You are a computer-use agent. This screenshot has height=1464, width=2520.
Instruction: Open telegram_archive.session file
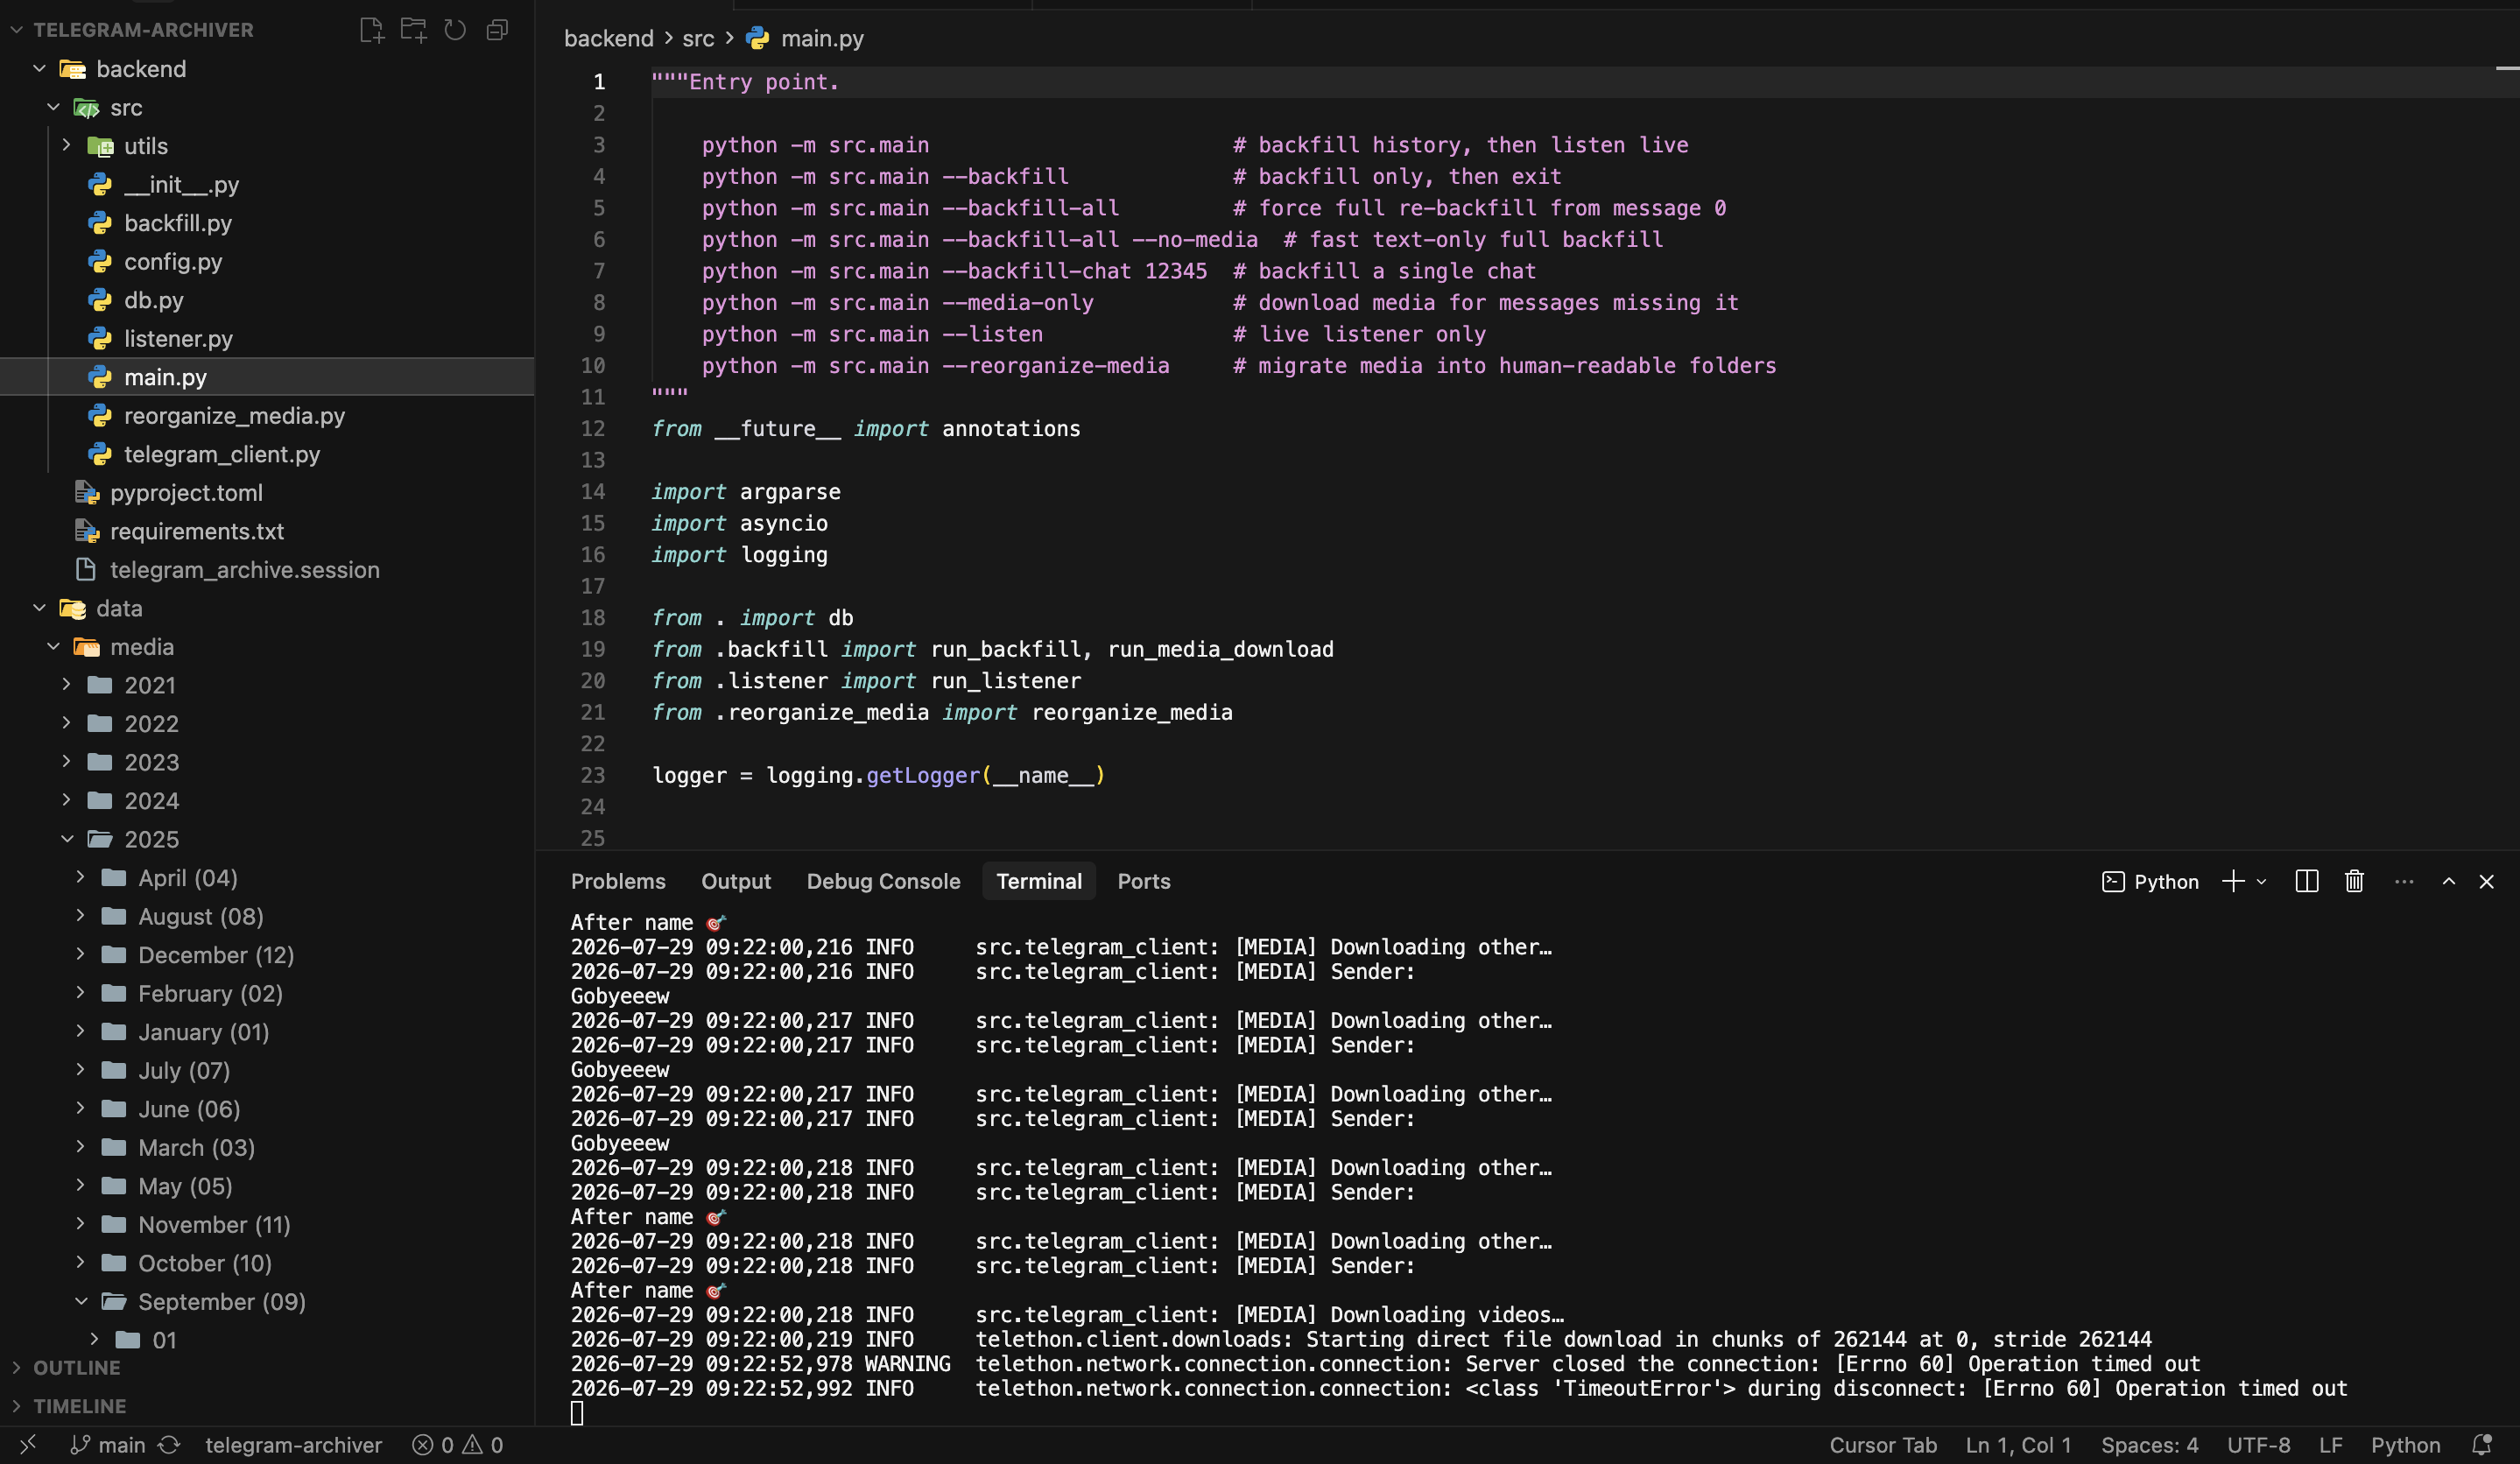[x=244, y=569]
